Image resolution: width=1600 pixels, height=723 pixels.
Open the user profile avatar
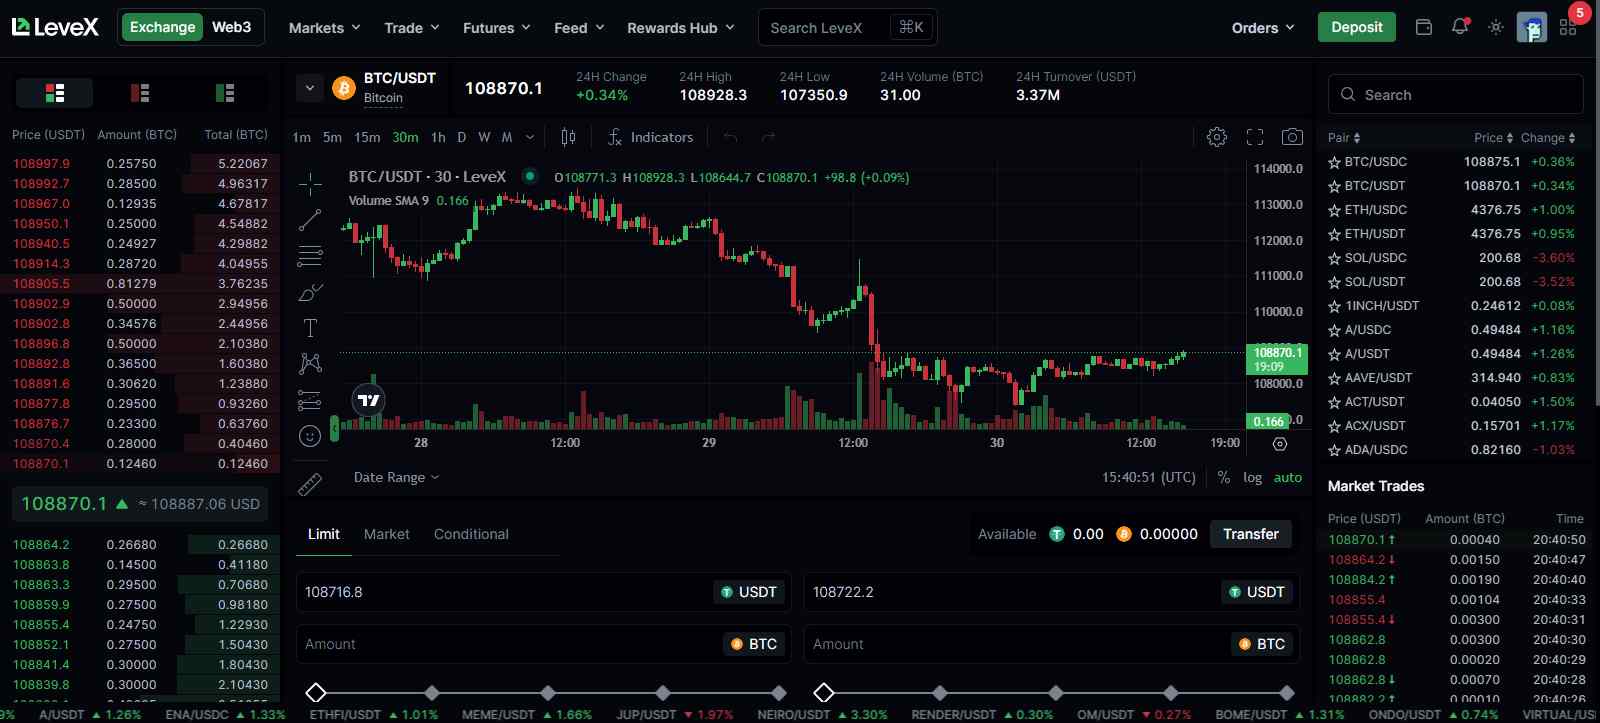pyautogui.click(x=1532, y=27)
